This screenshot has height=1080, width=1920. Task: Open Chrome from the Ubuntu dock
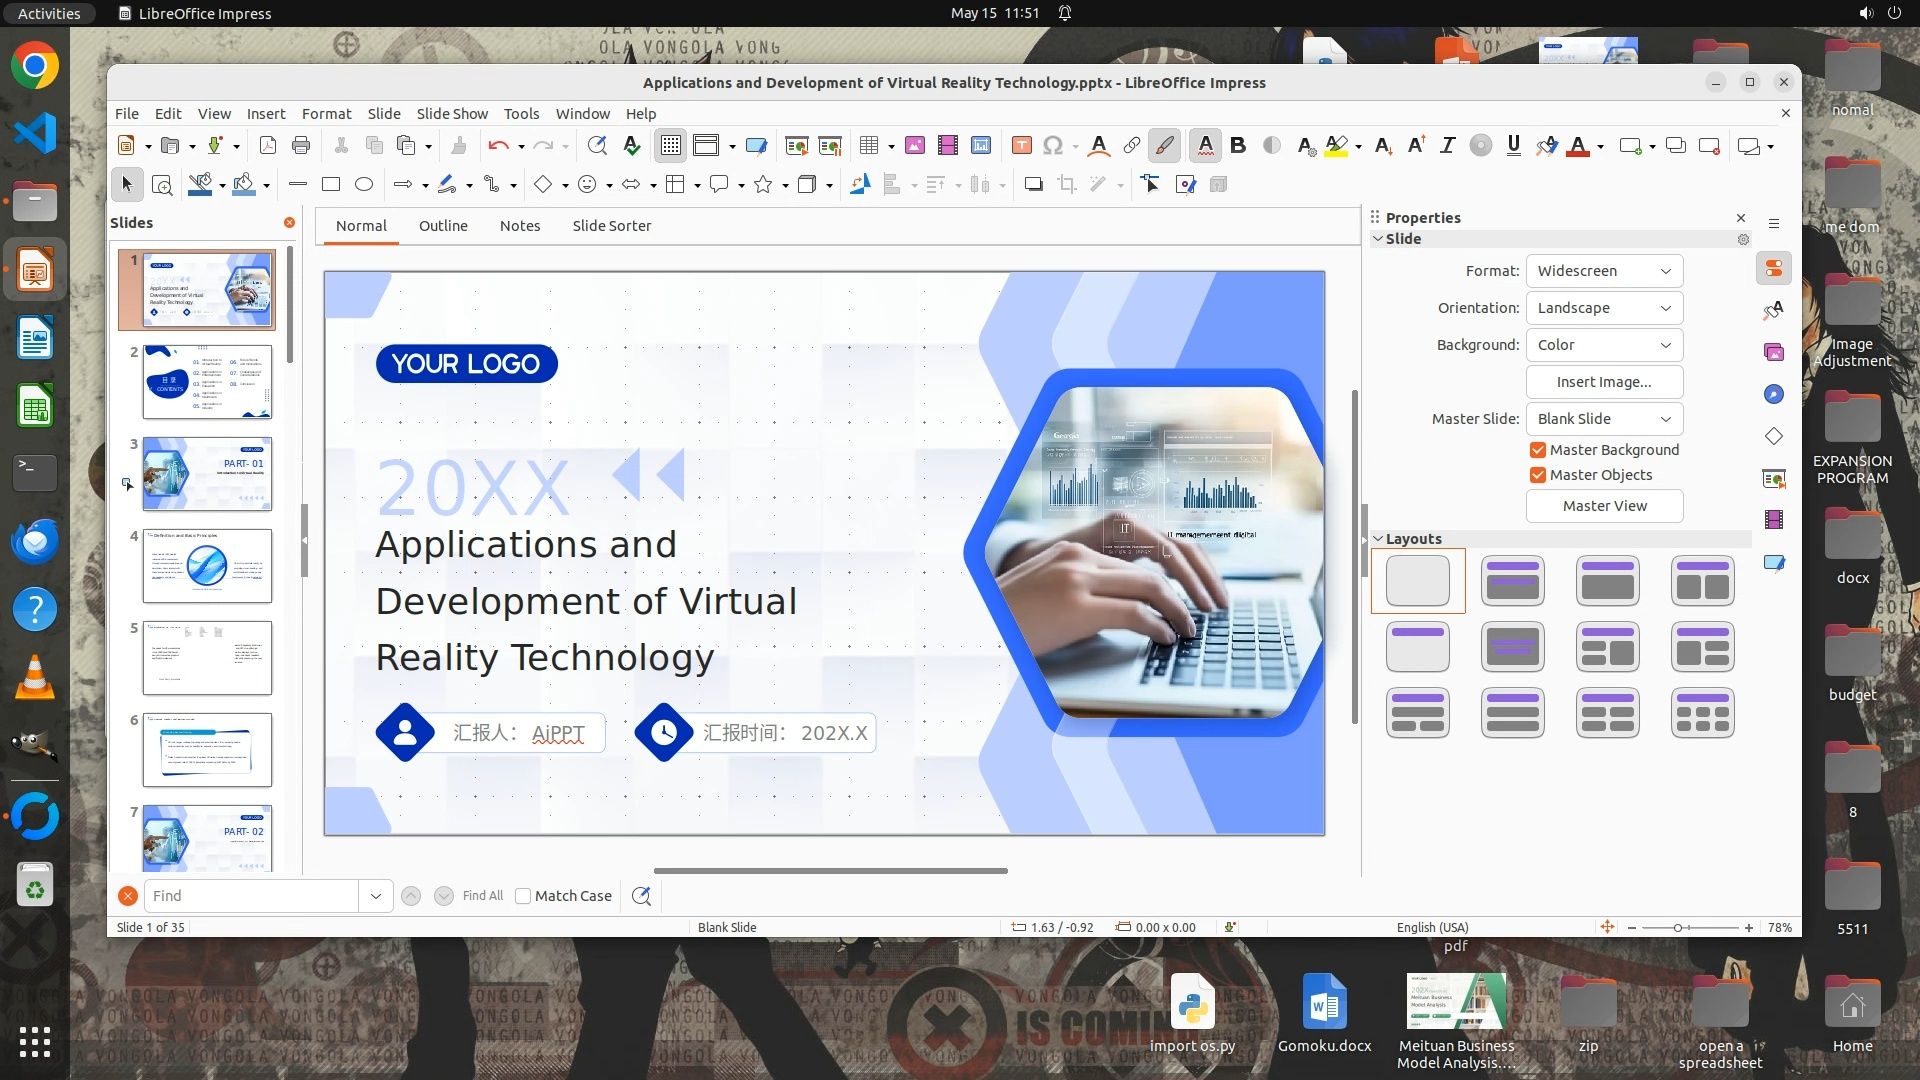point(35,66)
